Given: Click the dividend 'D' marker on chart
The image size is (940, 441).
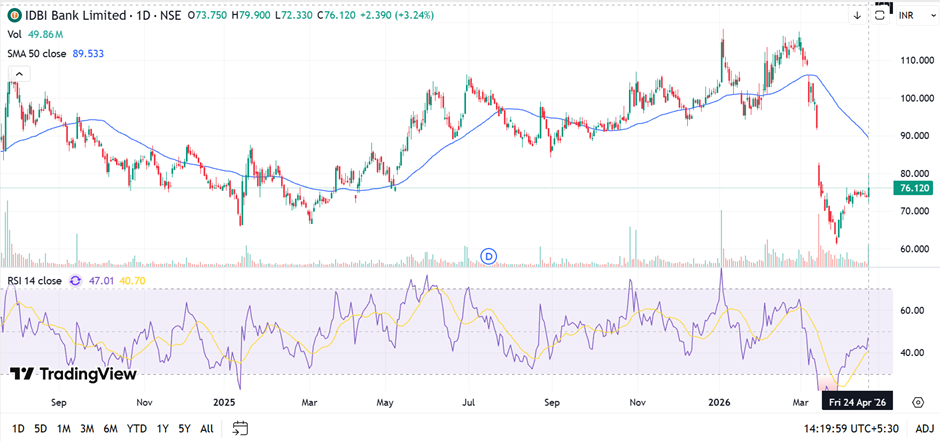Looking at the screenshot, I should pos(489,256).
